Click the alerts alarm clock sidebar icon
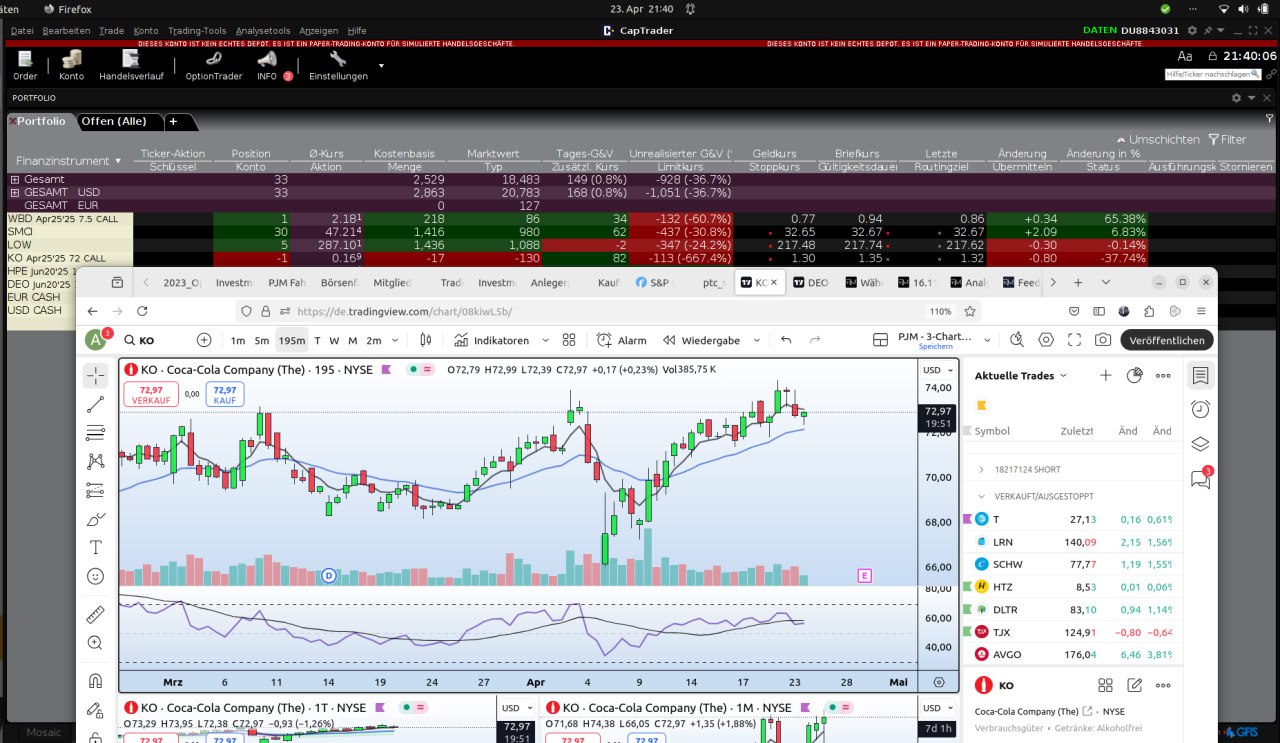The image size is (1280, 743). tap(1200, 409)
